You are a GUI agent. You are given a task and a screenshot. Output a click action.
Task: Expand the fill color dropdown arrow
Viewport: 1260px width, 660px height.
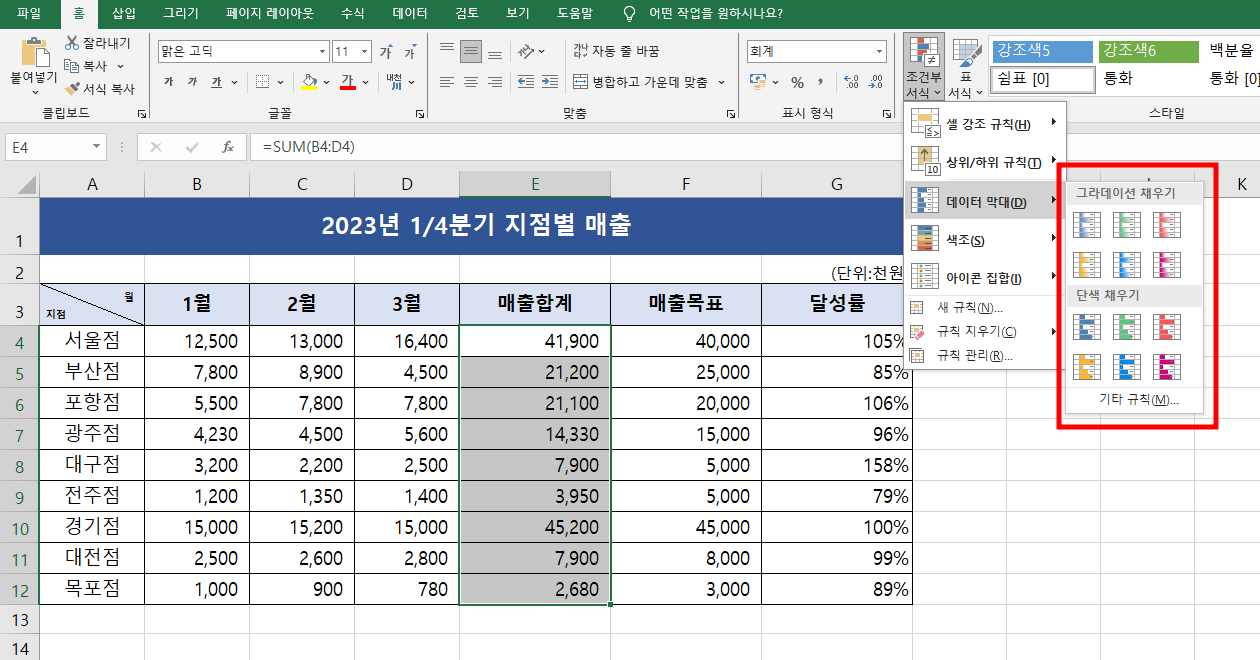click(328, 82)
